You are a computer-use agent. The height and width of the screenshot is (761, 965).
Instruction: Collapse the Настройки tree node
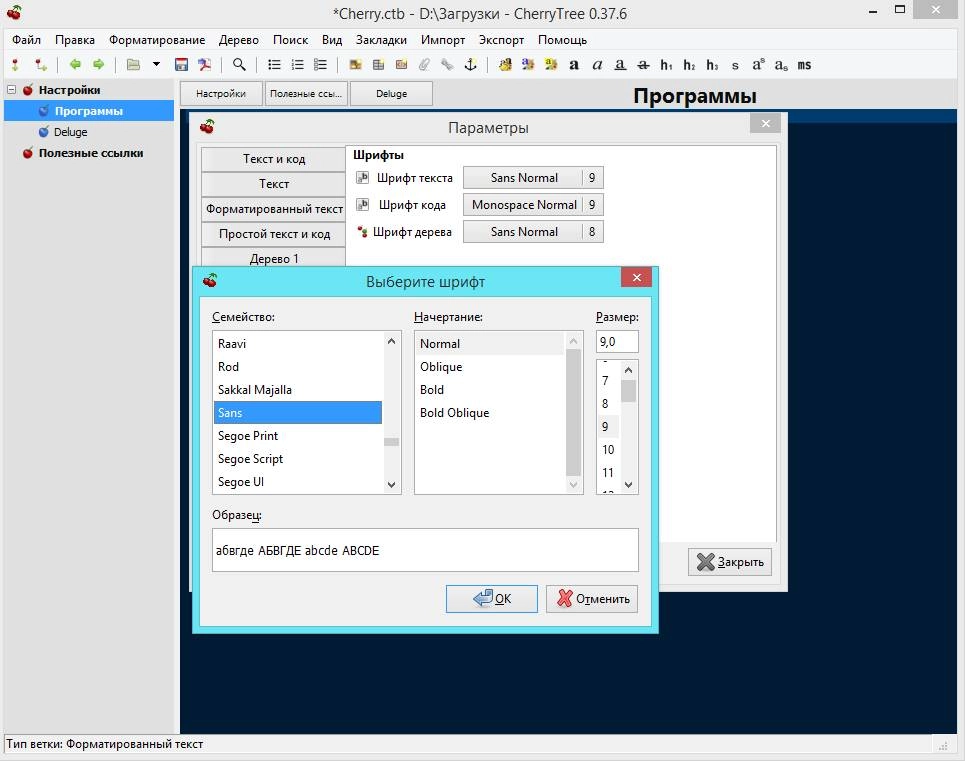tap(11, 90)
